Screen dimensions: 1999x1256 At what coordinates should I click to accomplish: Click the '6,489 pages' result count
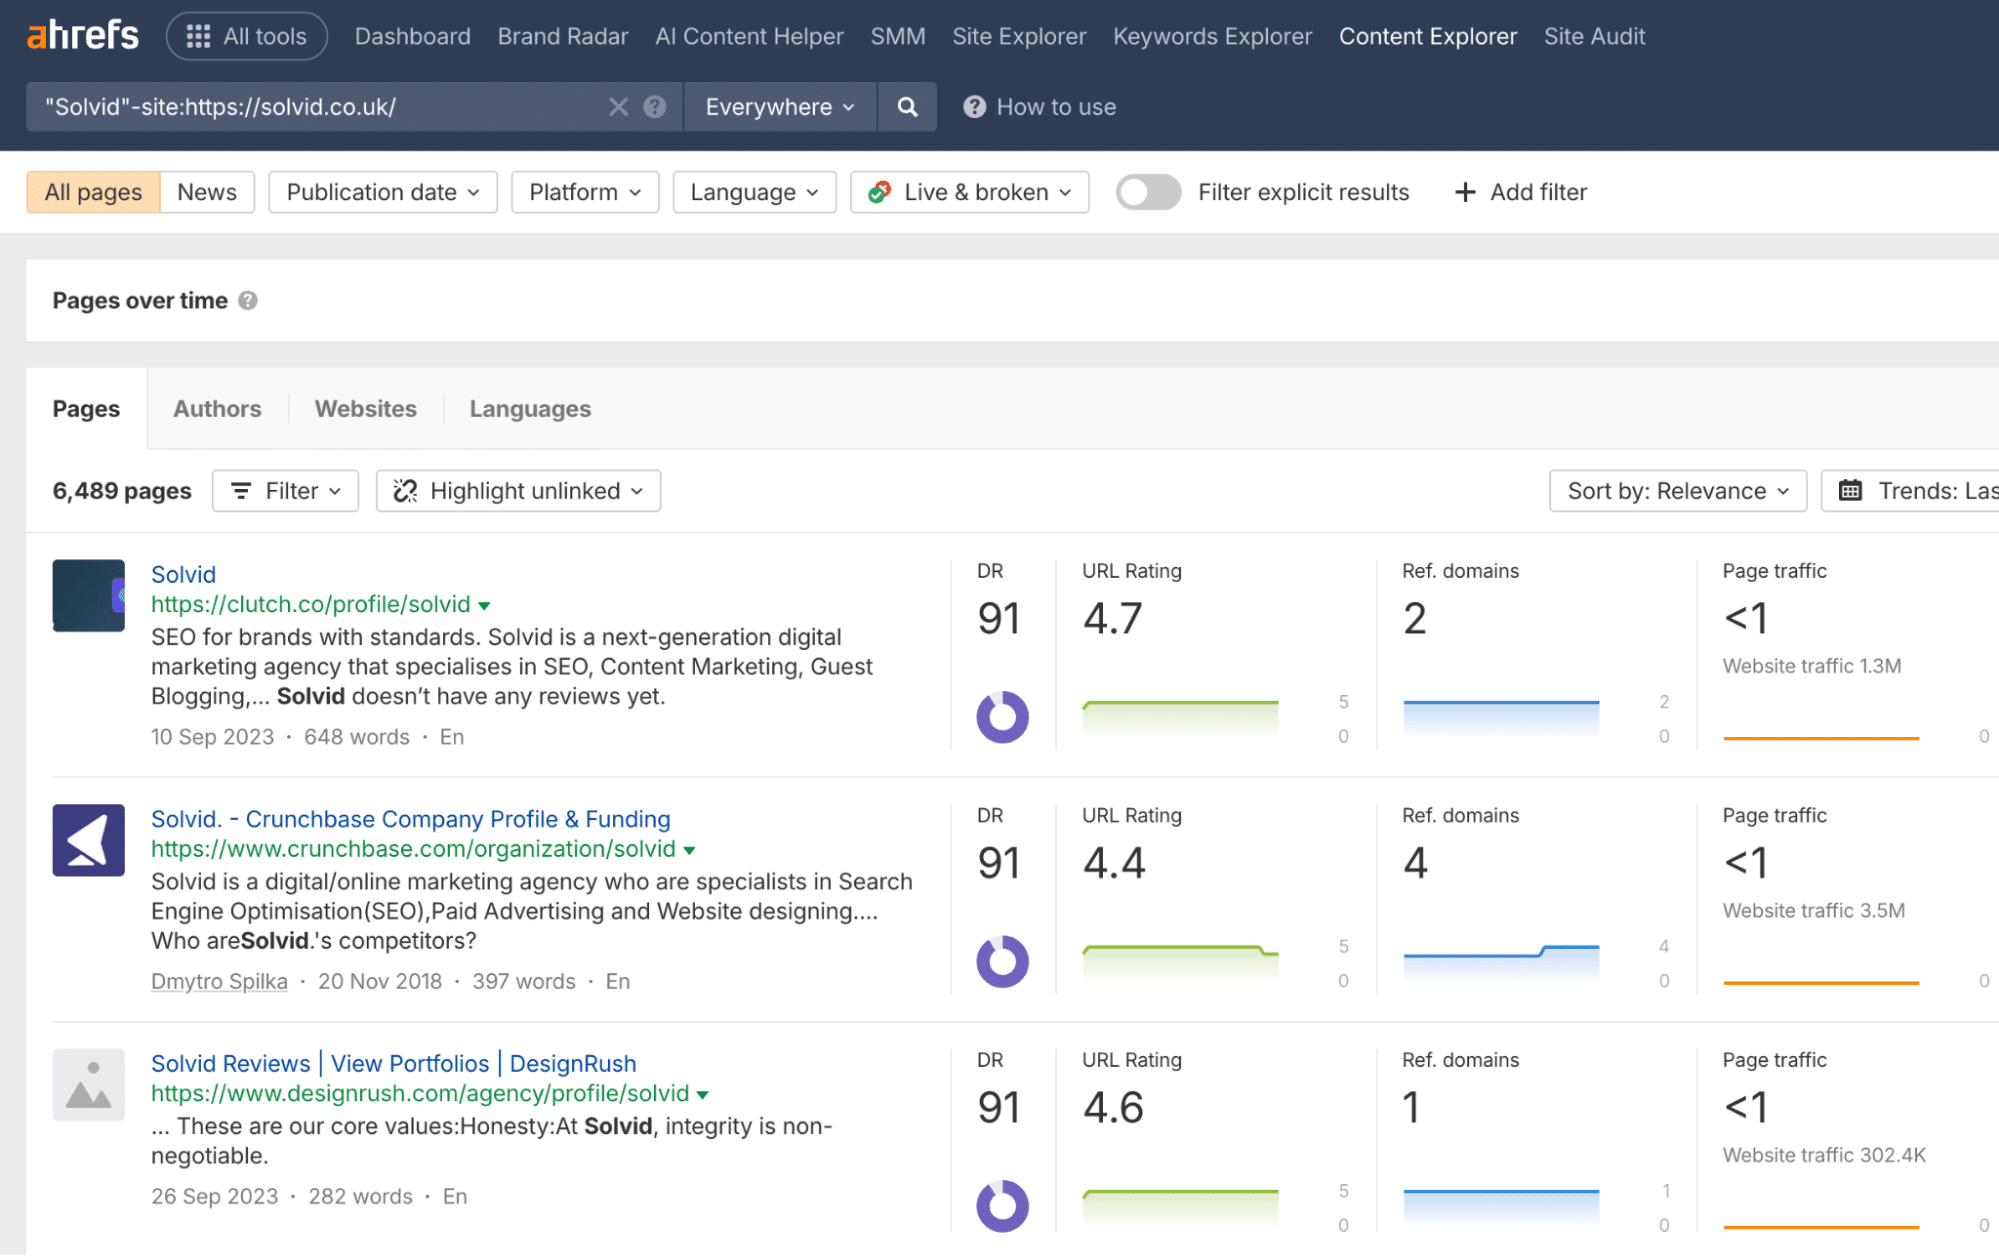pyautogui.click(x=122, y=491)
